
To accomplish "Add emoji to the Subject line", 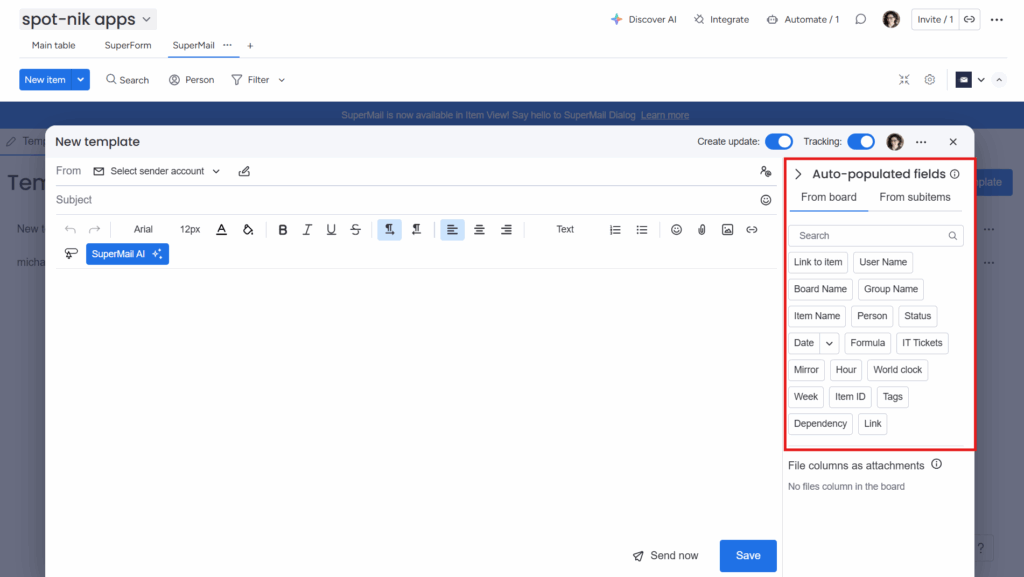I will coord(766,200).
